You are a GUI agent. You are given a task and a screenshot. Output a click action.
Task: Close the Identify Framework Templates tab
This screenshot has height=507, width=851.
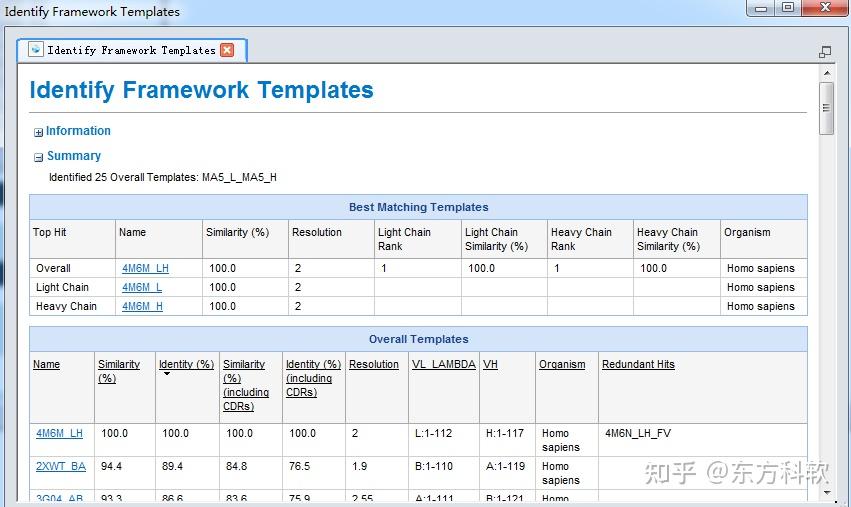(227, 50)
